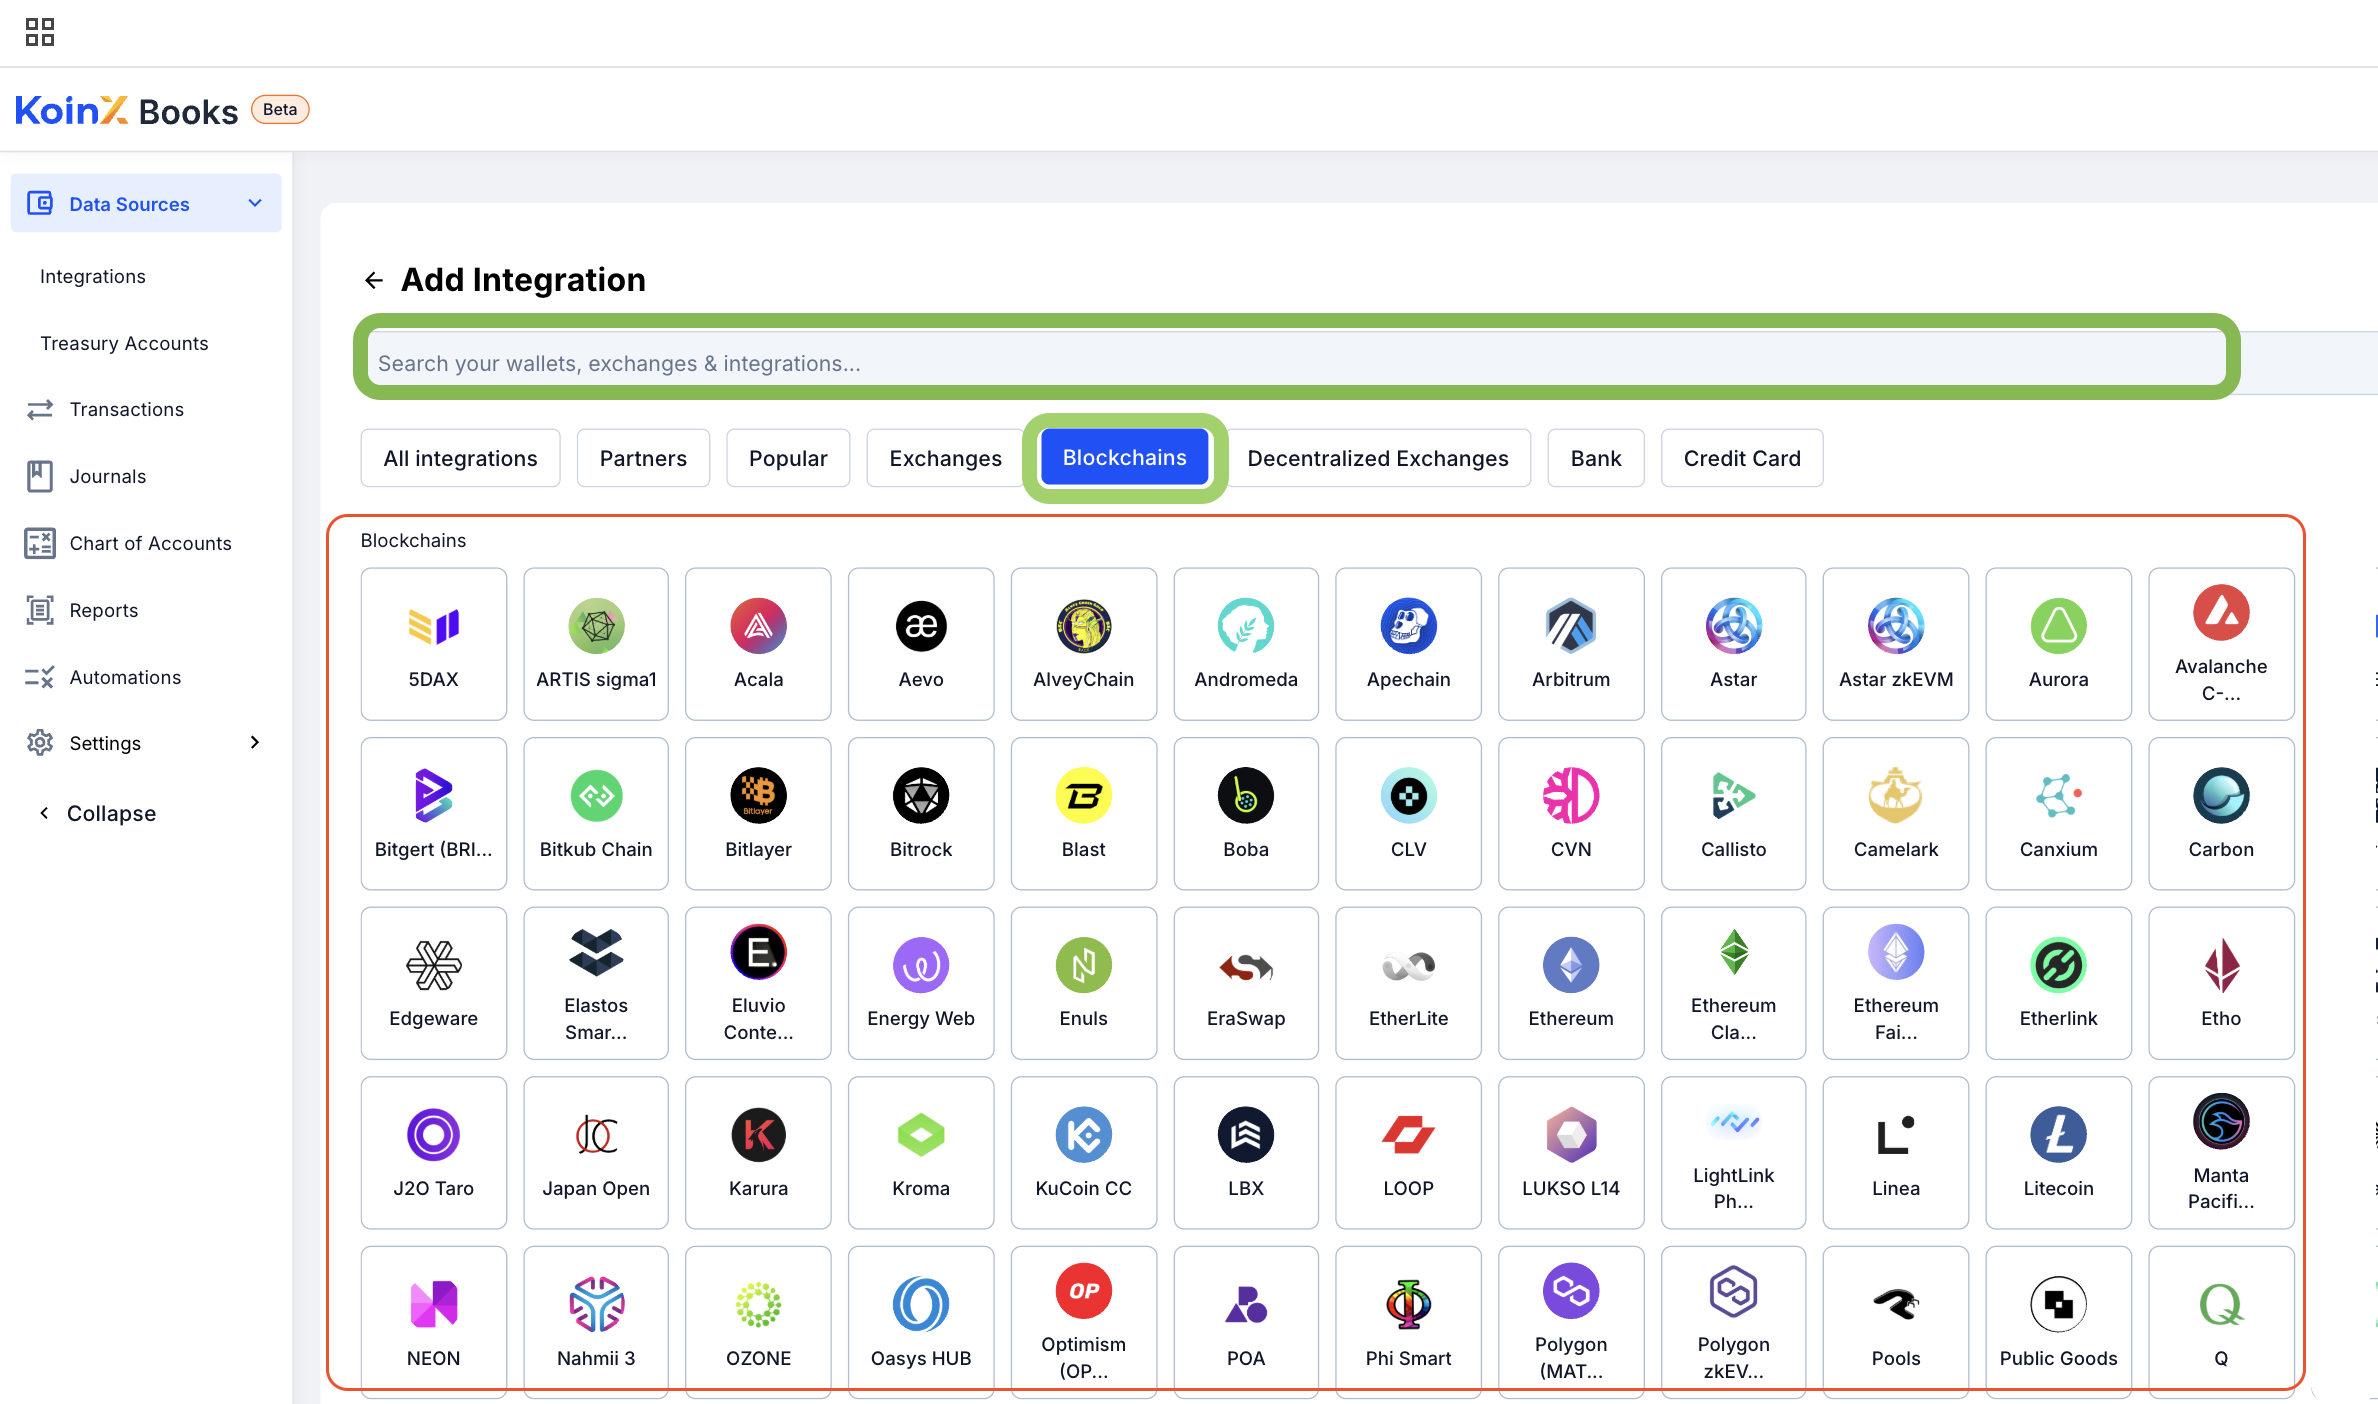This screenshot has width=2378, height=1404.
Task: Pick the Bitlayer integration
Action: 758,813
